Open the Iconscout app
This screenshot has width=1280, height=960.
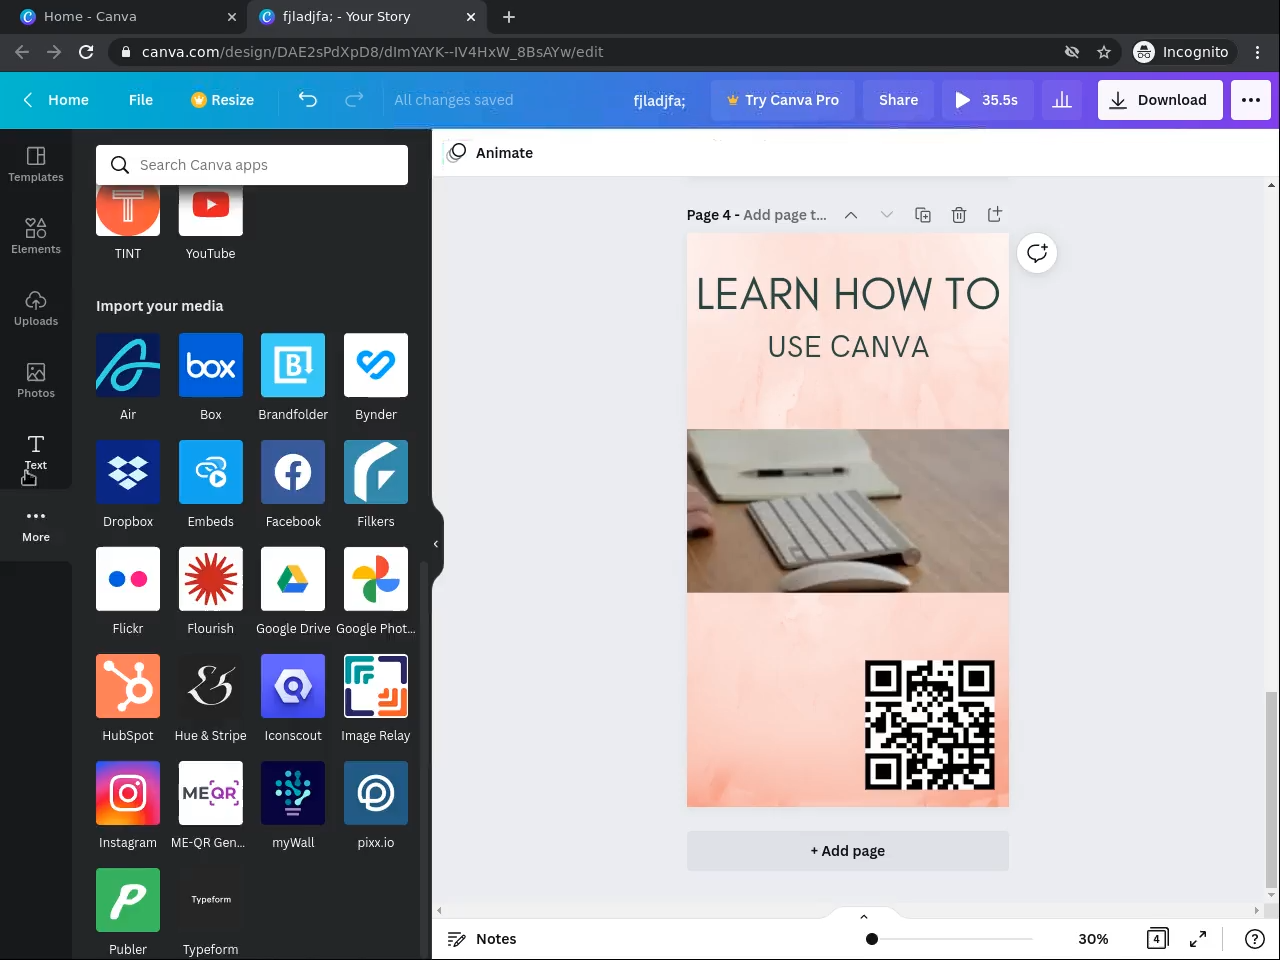point(293,686)
